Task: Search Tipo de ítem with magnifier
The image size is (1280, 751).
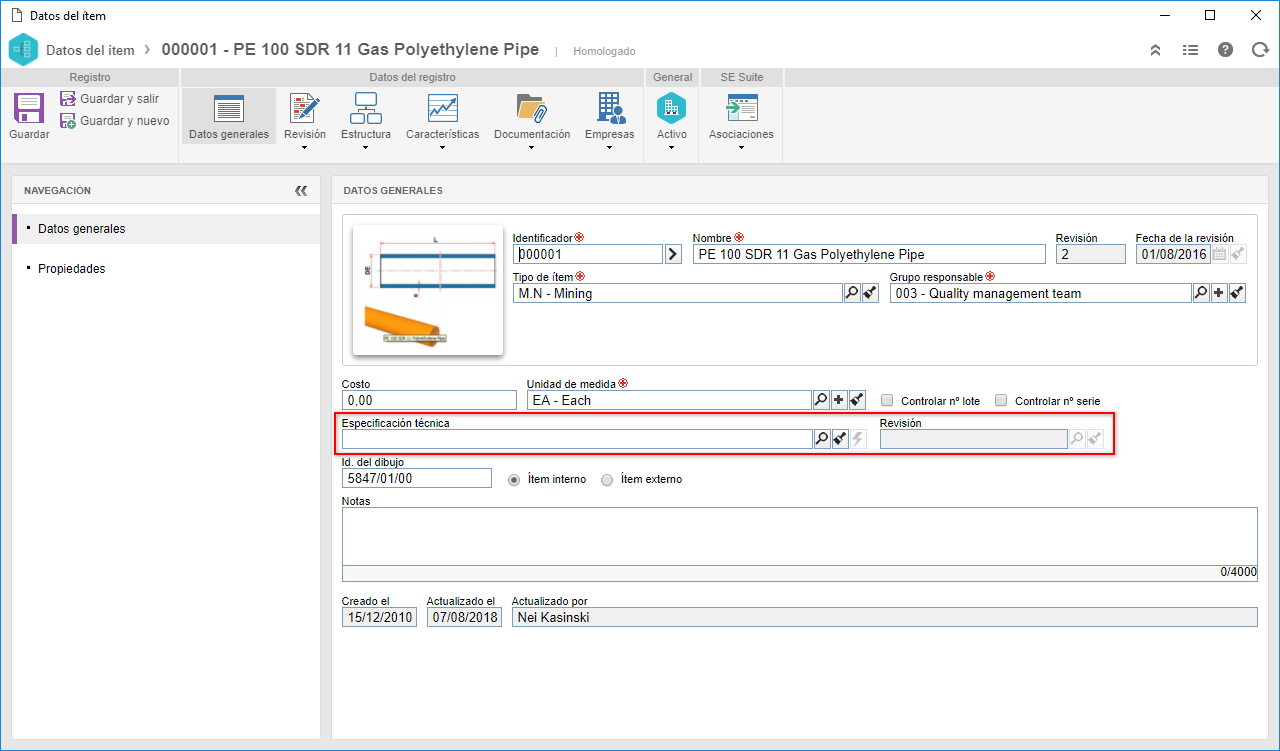Action: tap(851, 293)
